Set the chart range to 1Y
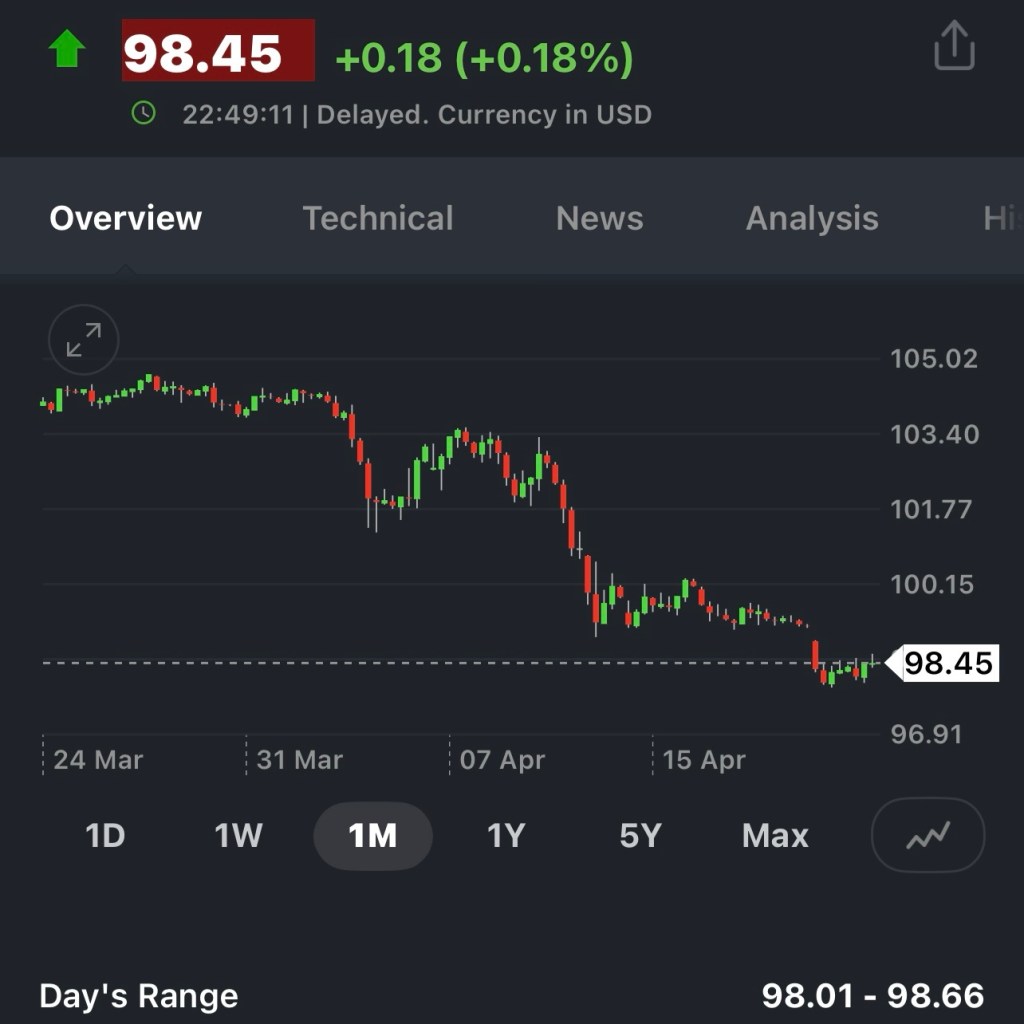The width and height of the screenshot is (1024, 1024). tap(505, 835)
